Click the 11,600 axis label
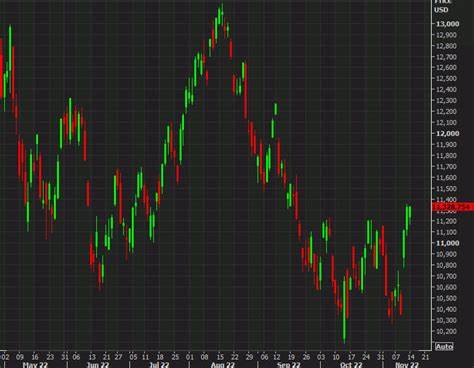 pyautogui.click(x=446, y=178)
